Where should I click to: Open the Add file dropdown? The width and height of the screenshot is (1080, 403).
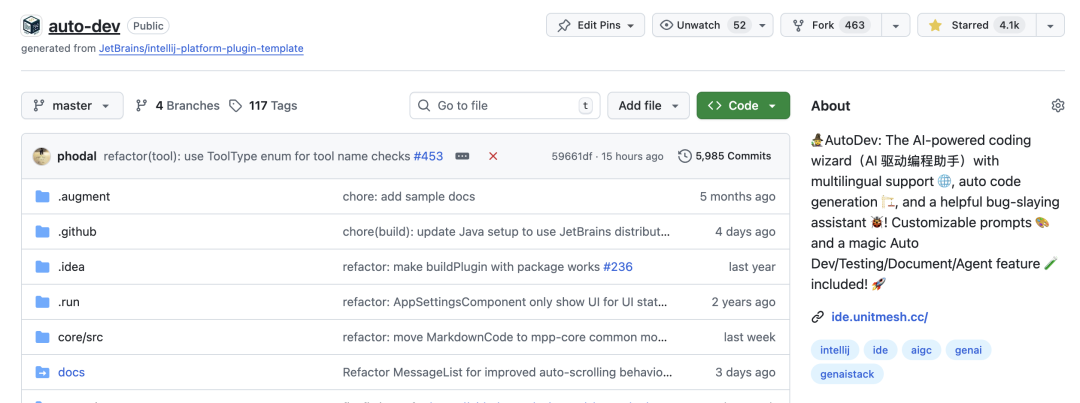[x=648, y=106]
